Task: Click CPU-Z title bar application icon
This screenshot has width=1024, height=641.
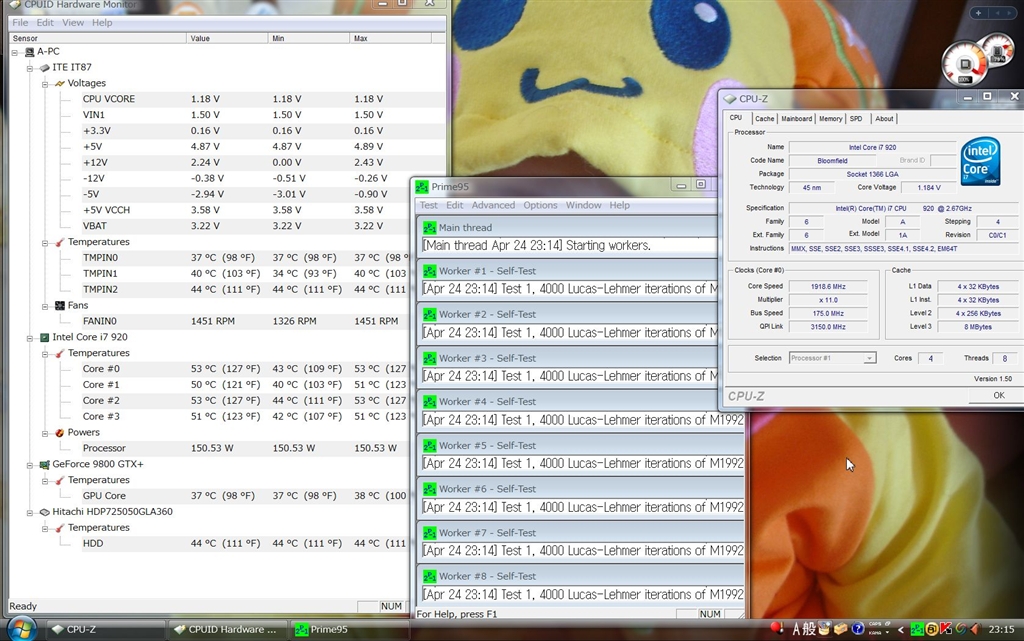Action: 730,99
